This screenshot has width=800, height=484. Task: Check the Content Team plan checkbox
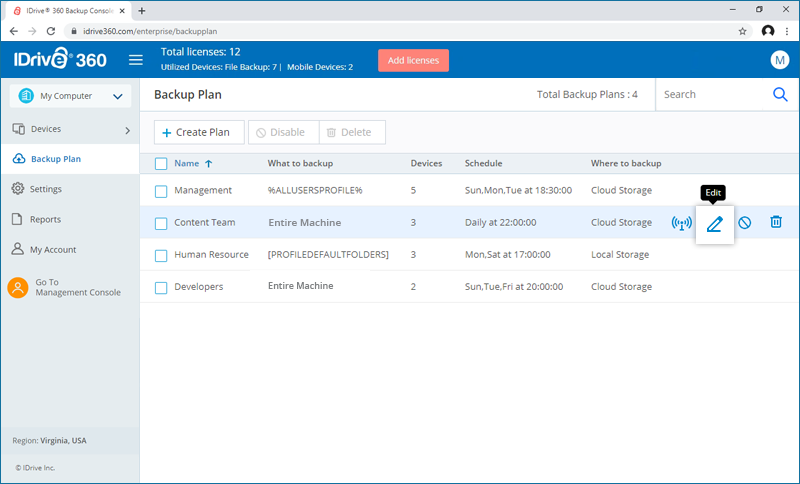[x=161, y=223]
